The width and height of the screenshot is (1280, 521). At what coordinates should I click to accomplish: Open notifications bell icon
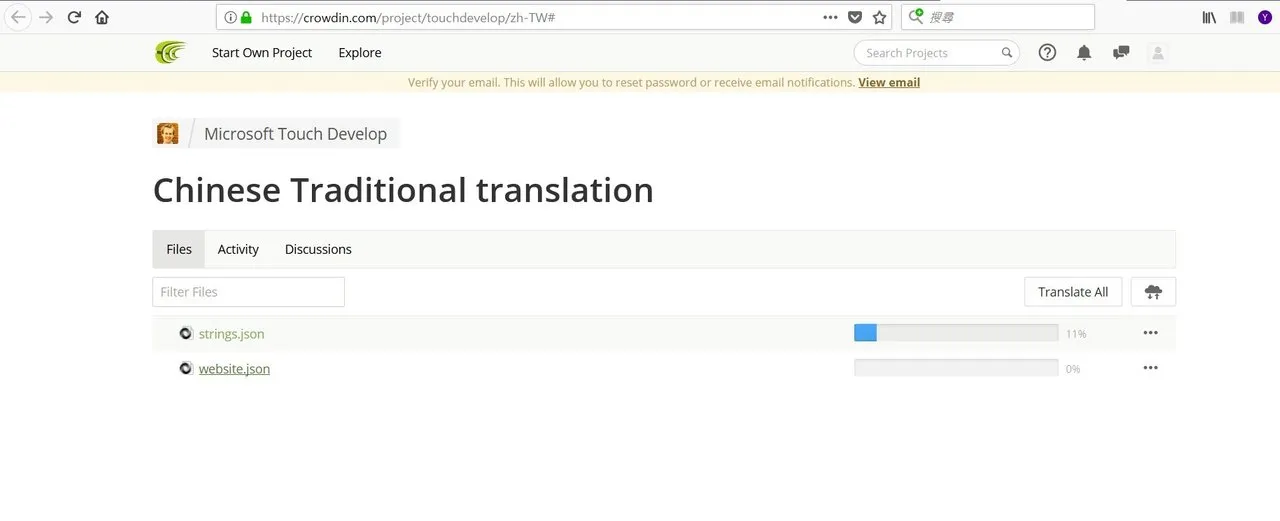(1084, 53)
